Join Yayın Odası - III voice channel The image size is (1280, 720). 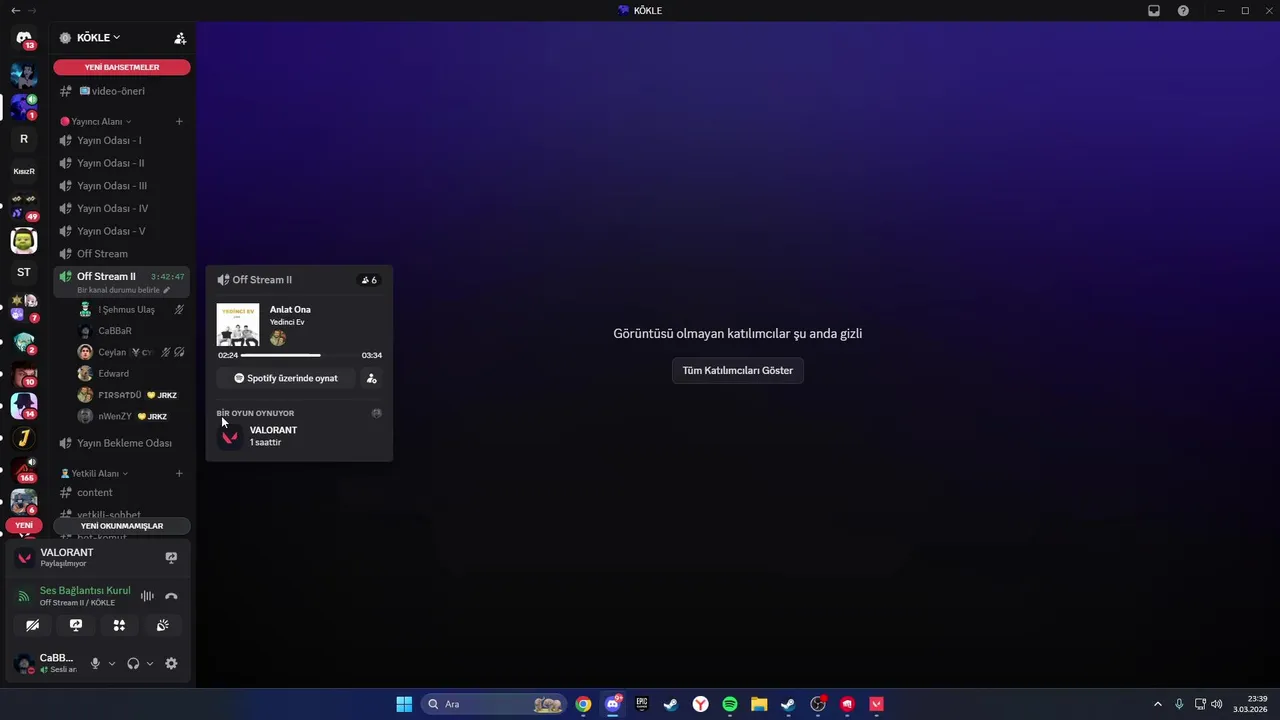pyautogui.click(x=121, y=186)
